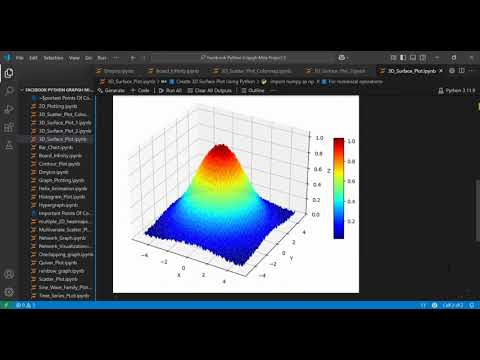Open the Copilot chat icon in title bar
Viewport: 480px width, 360px height.
(x=343, y=58)
